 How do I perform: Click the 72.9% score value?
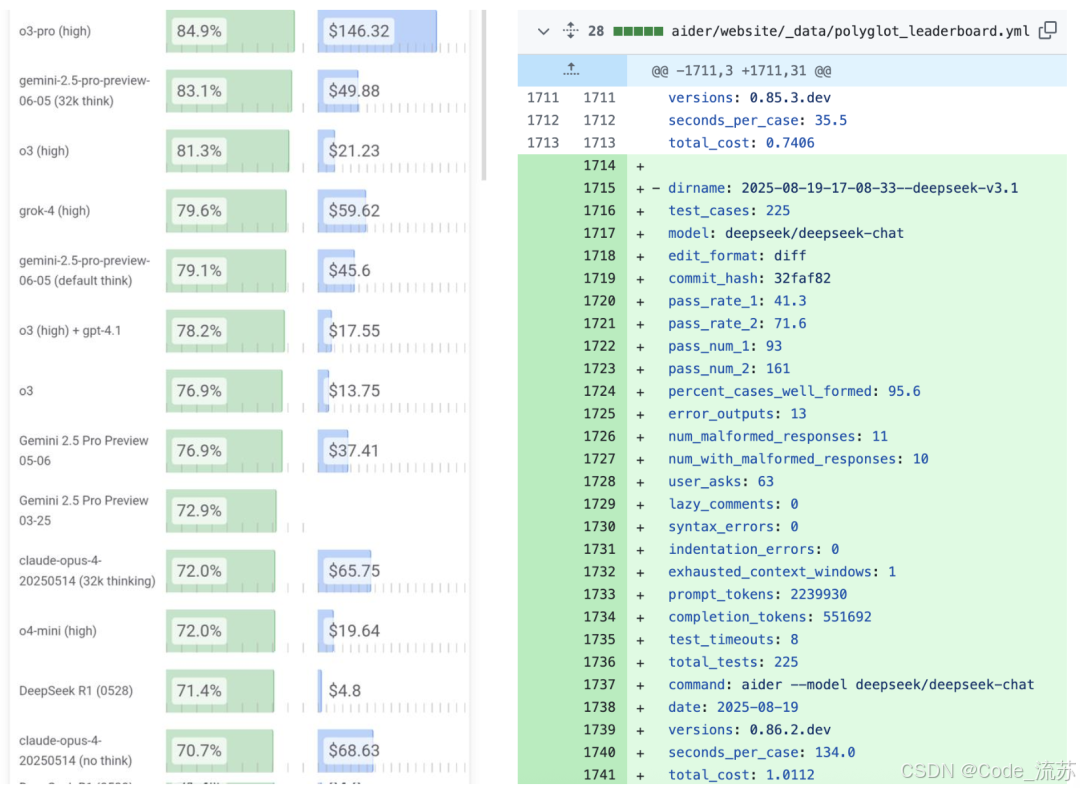[x=199, y=510]
